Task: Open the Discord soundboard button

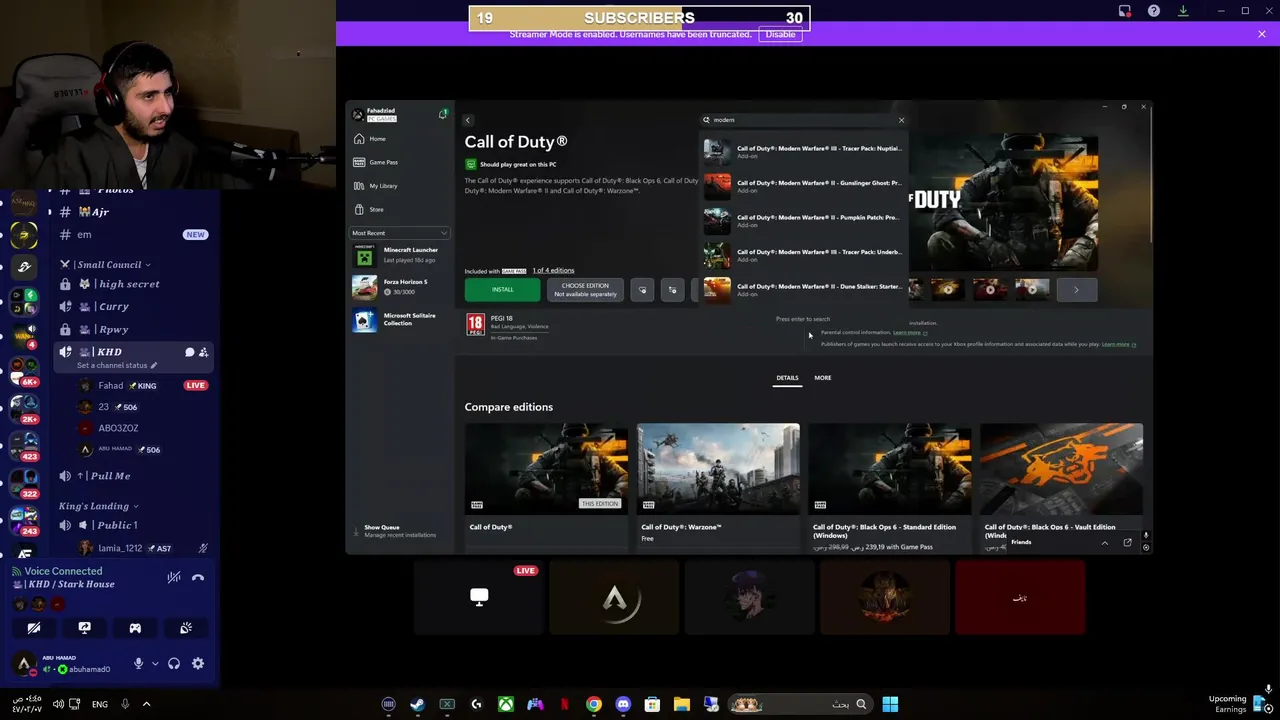Action: pos(186,628)
